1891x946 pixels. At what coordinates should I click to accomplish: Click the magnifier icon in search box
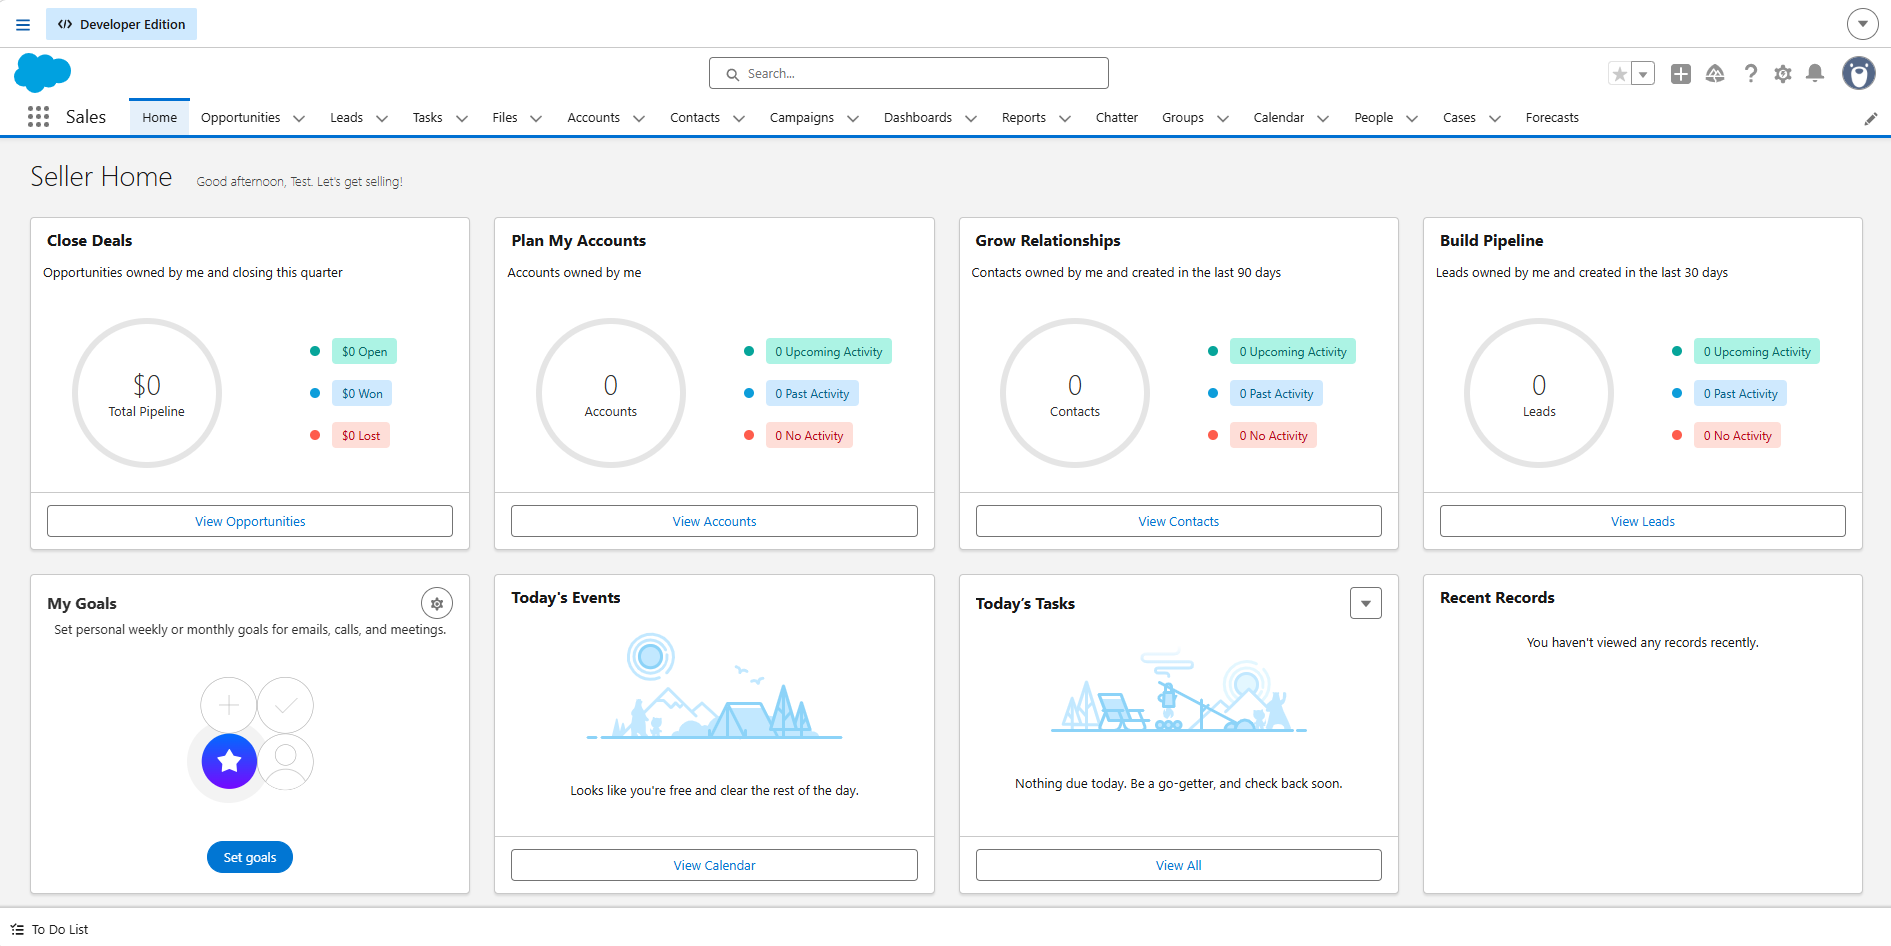tap(733, 74)
